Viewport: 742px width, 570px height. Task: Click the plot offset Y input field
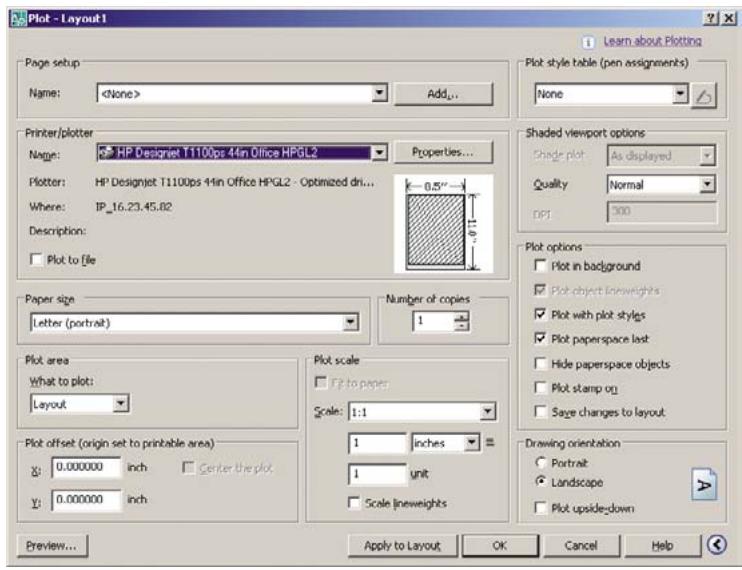point(86,500)
